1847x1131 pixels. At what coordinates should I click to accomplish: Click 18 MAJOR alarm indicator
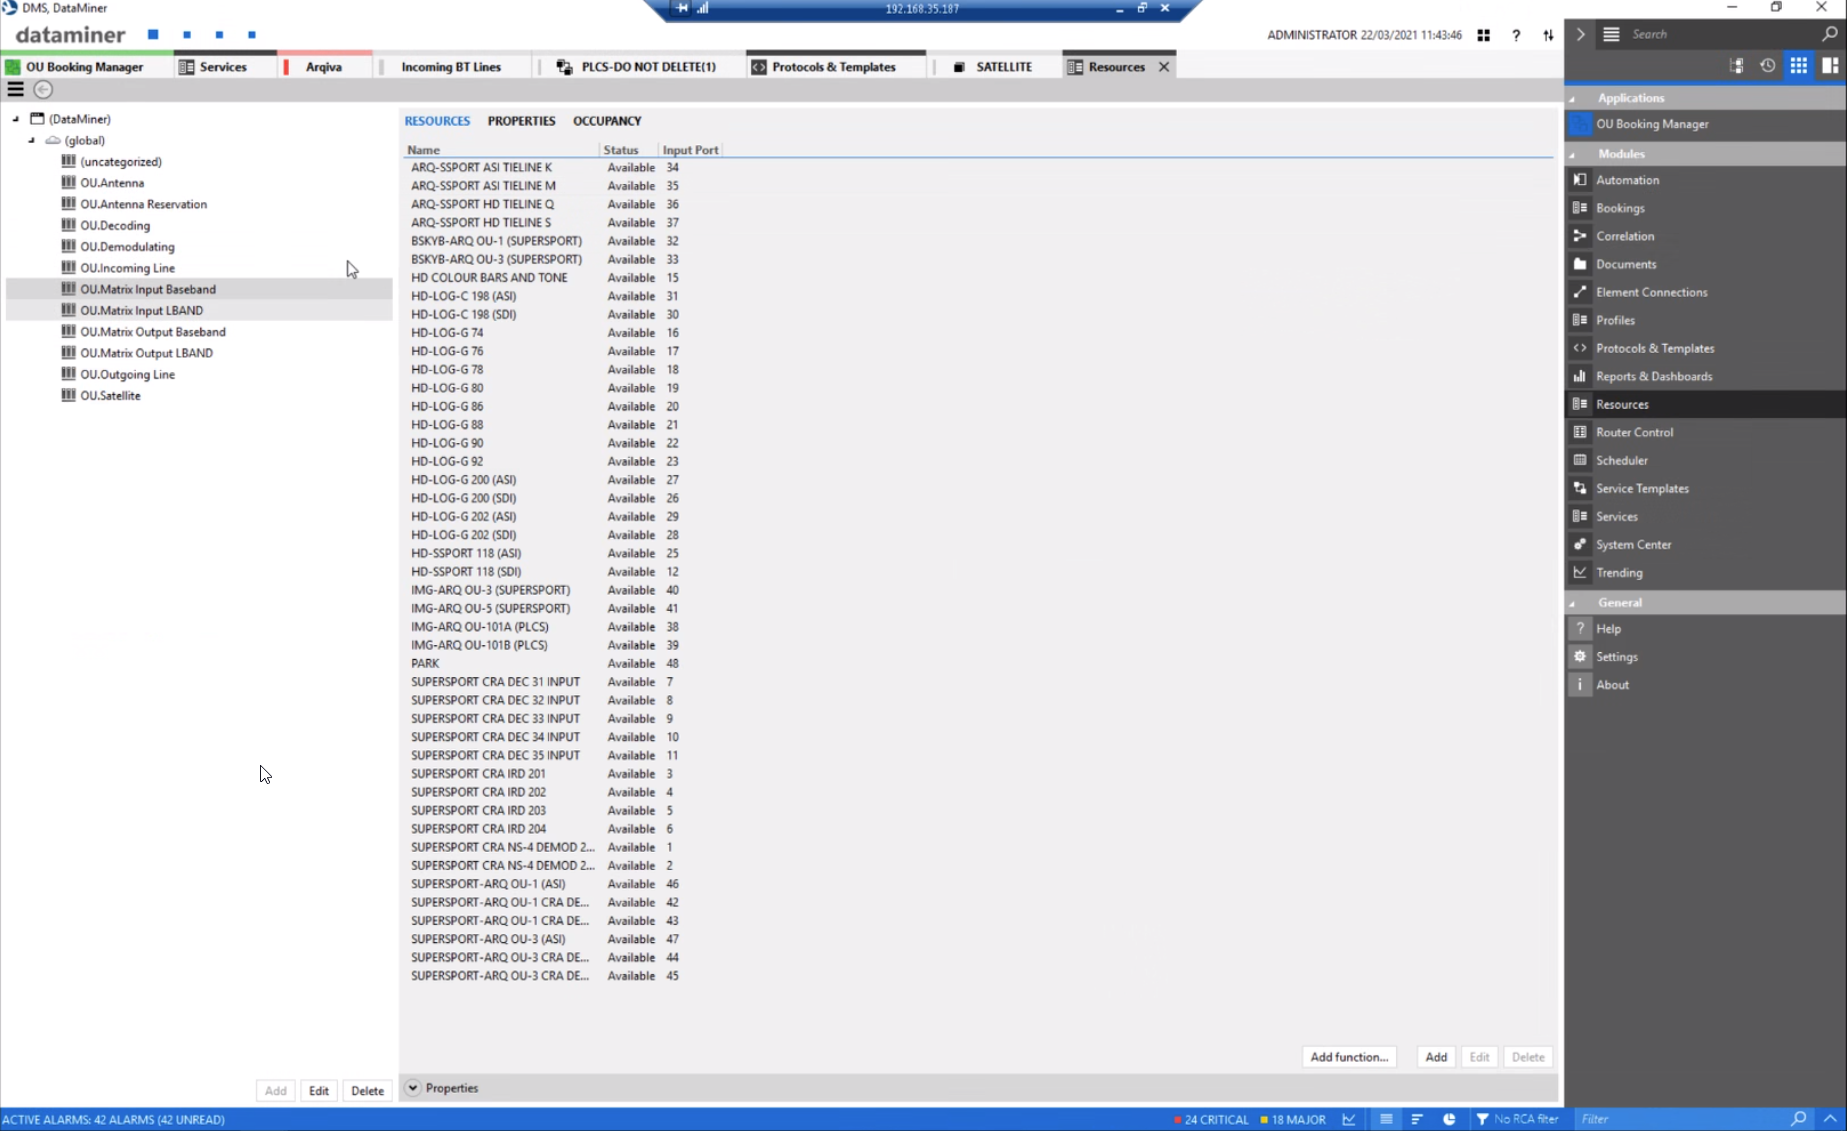click(1293, 1119)
